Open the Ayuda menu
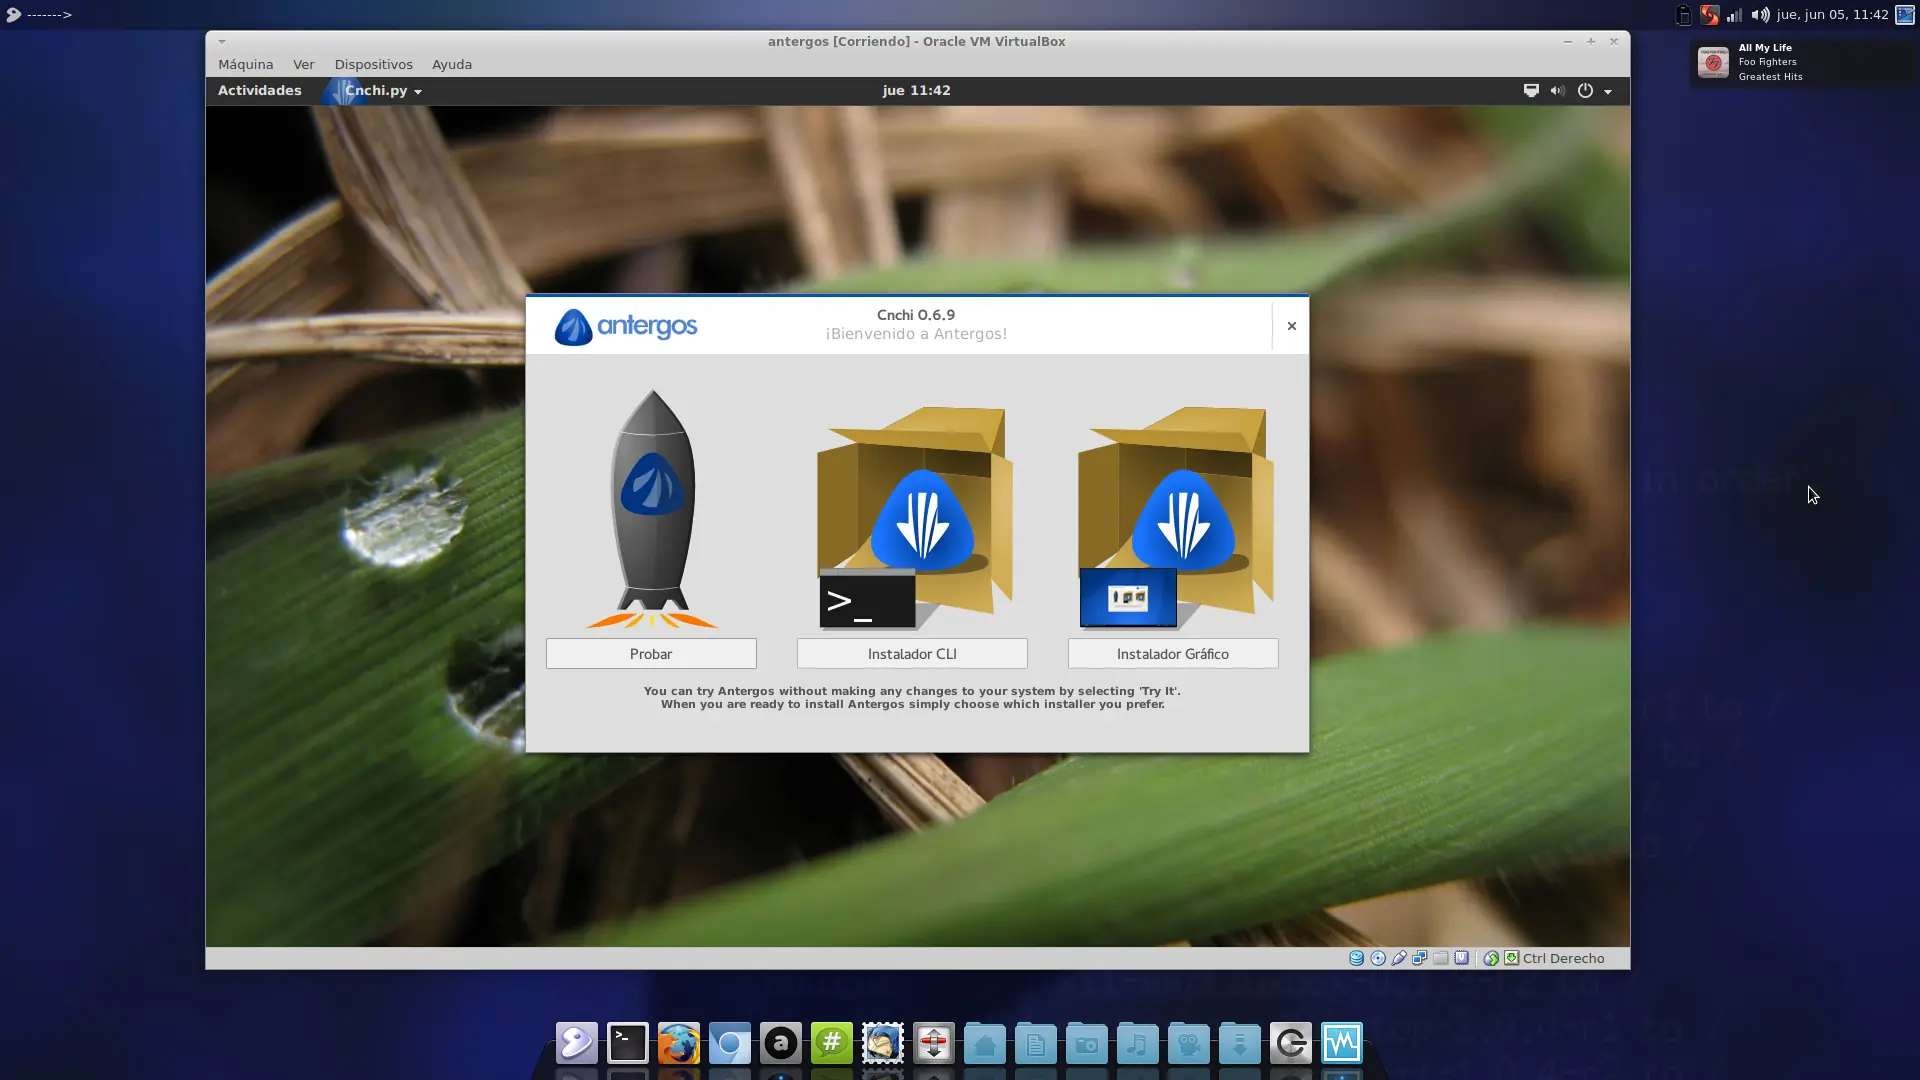Screen dimensions: 1920x1080 click(x=452, y=64)
